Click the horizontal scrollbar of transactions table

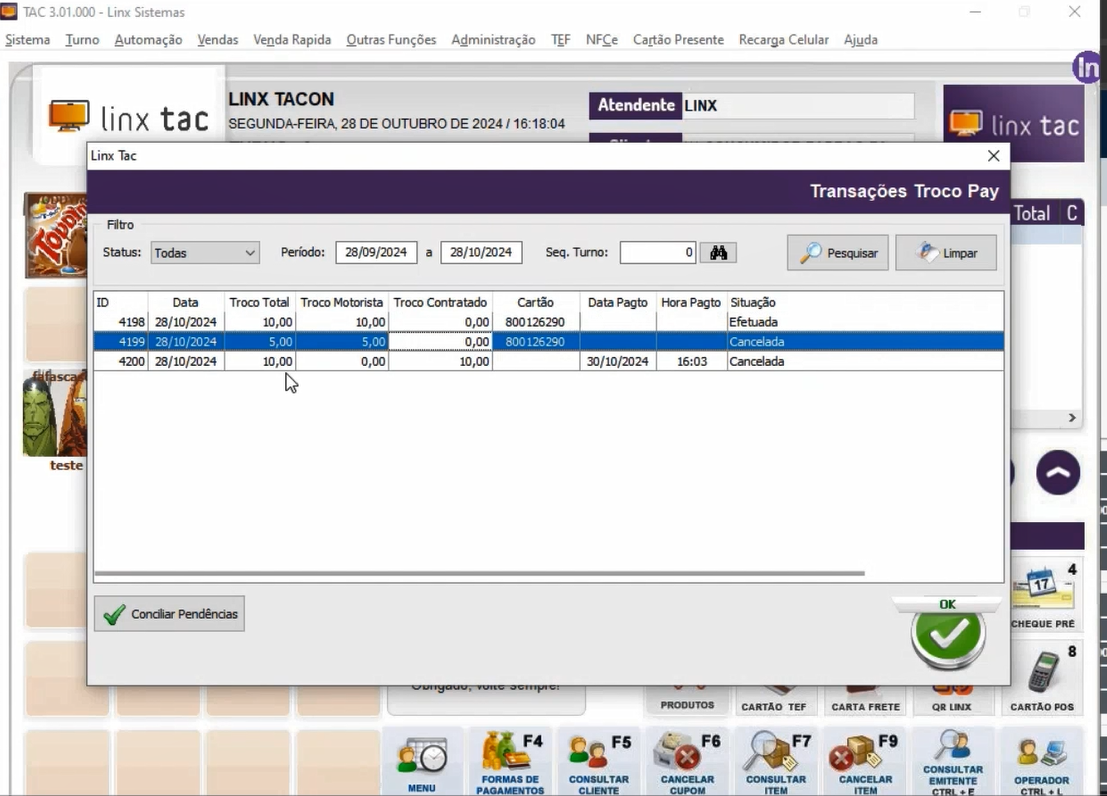point(479,574)
